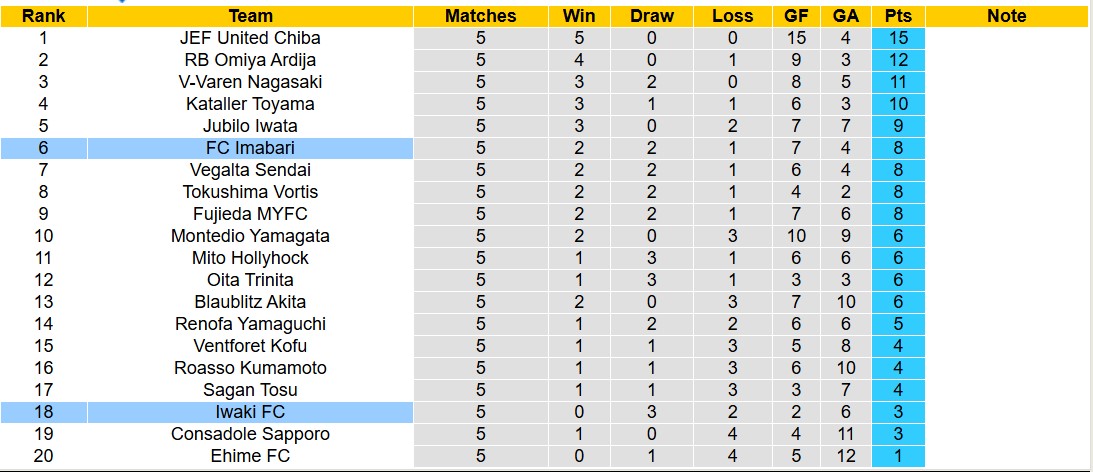This screenshot has width=1093, height=472.
Task: Select the highlighted FC Imabari row
Action: (x=250, y=148)
